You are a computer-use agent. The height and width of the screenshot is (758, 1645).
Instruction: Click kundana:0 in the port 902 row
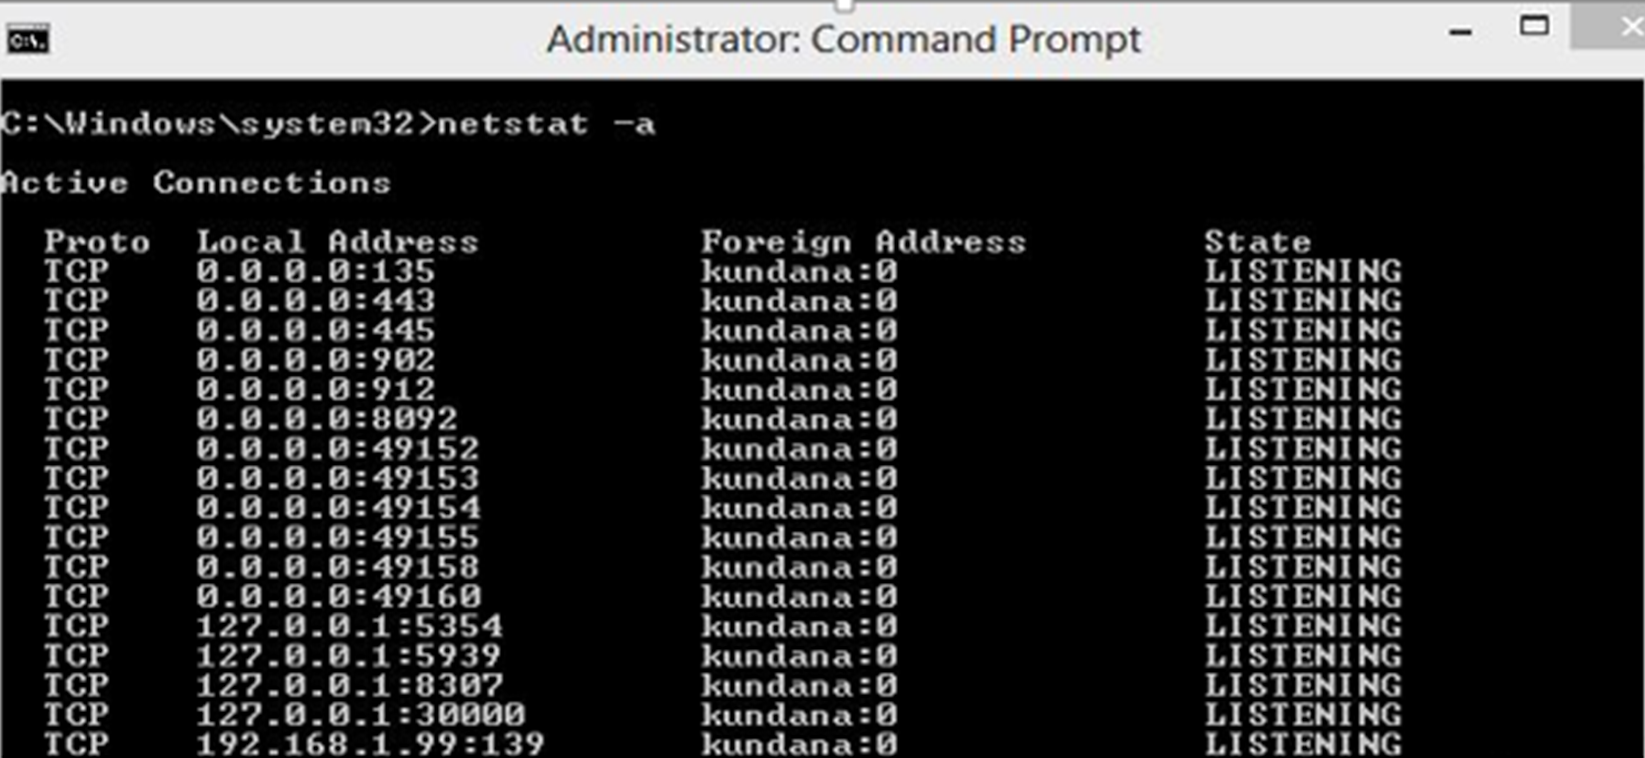coord(799,360)
